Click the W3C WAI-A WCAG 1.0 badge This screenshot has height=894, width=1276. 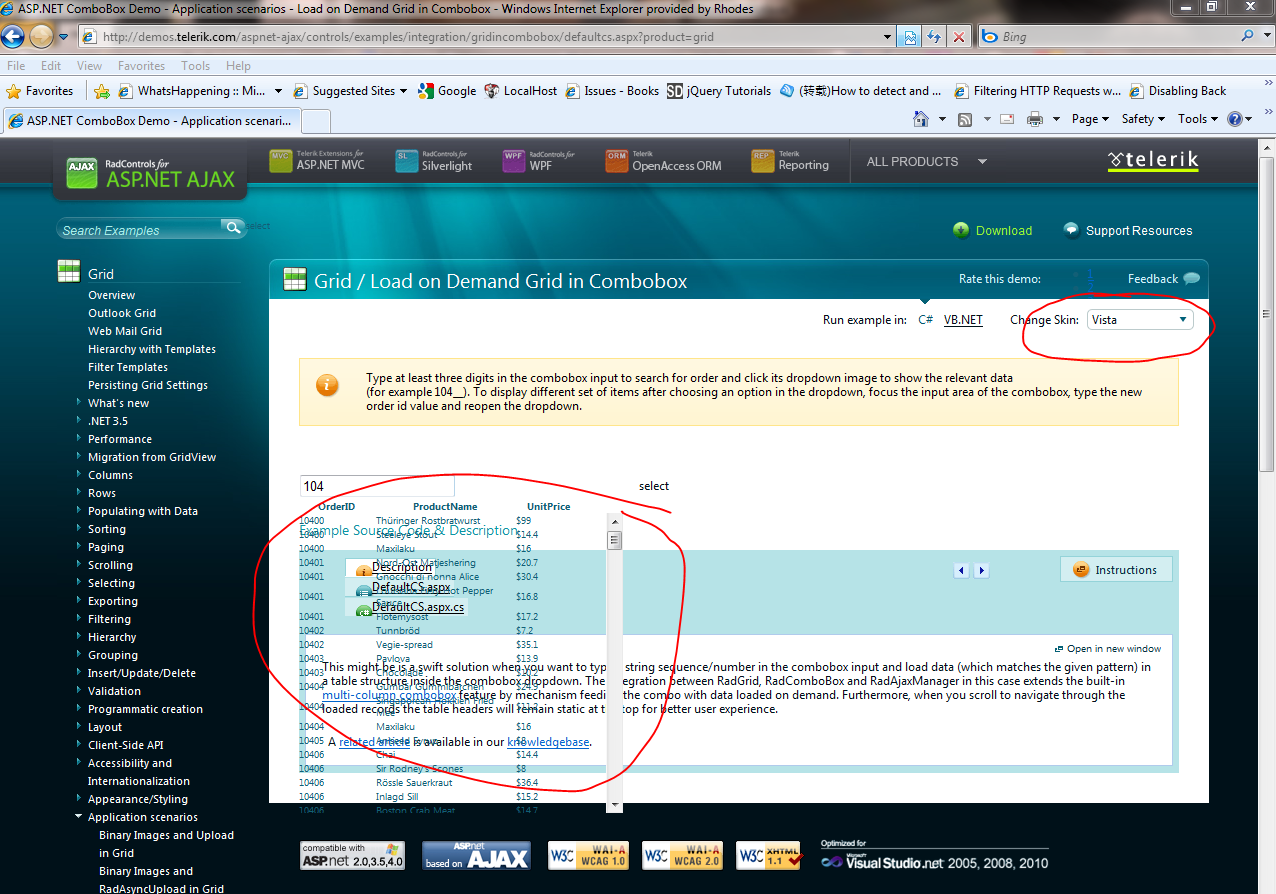click(x=588, y=856)
